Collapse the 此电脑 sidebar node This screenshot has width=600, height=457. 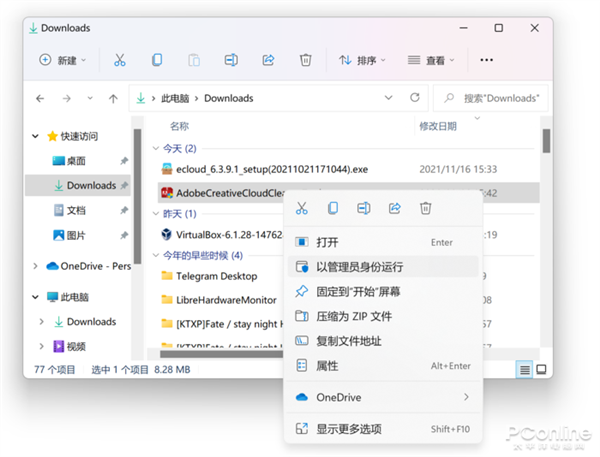pos(35,297)
